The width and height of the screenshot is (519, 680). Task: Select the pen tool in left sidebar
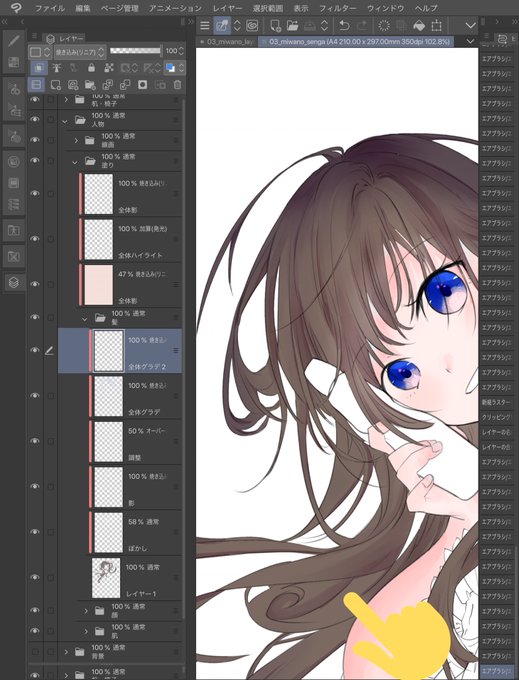tap(13, 41)
